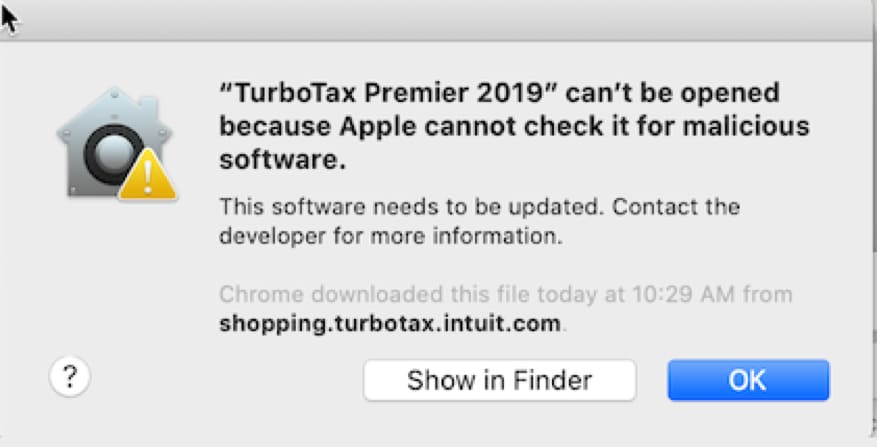Click the scrollbar on the dialog's right edge
The image size is (877, 447).
pos(874,145)
